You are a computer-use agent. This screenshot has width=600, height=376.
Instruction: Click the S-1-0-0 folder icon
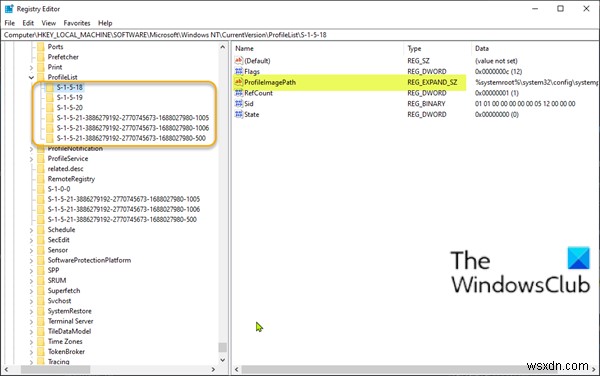pos(41,189)
